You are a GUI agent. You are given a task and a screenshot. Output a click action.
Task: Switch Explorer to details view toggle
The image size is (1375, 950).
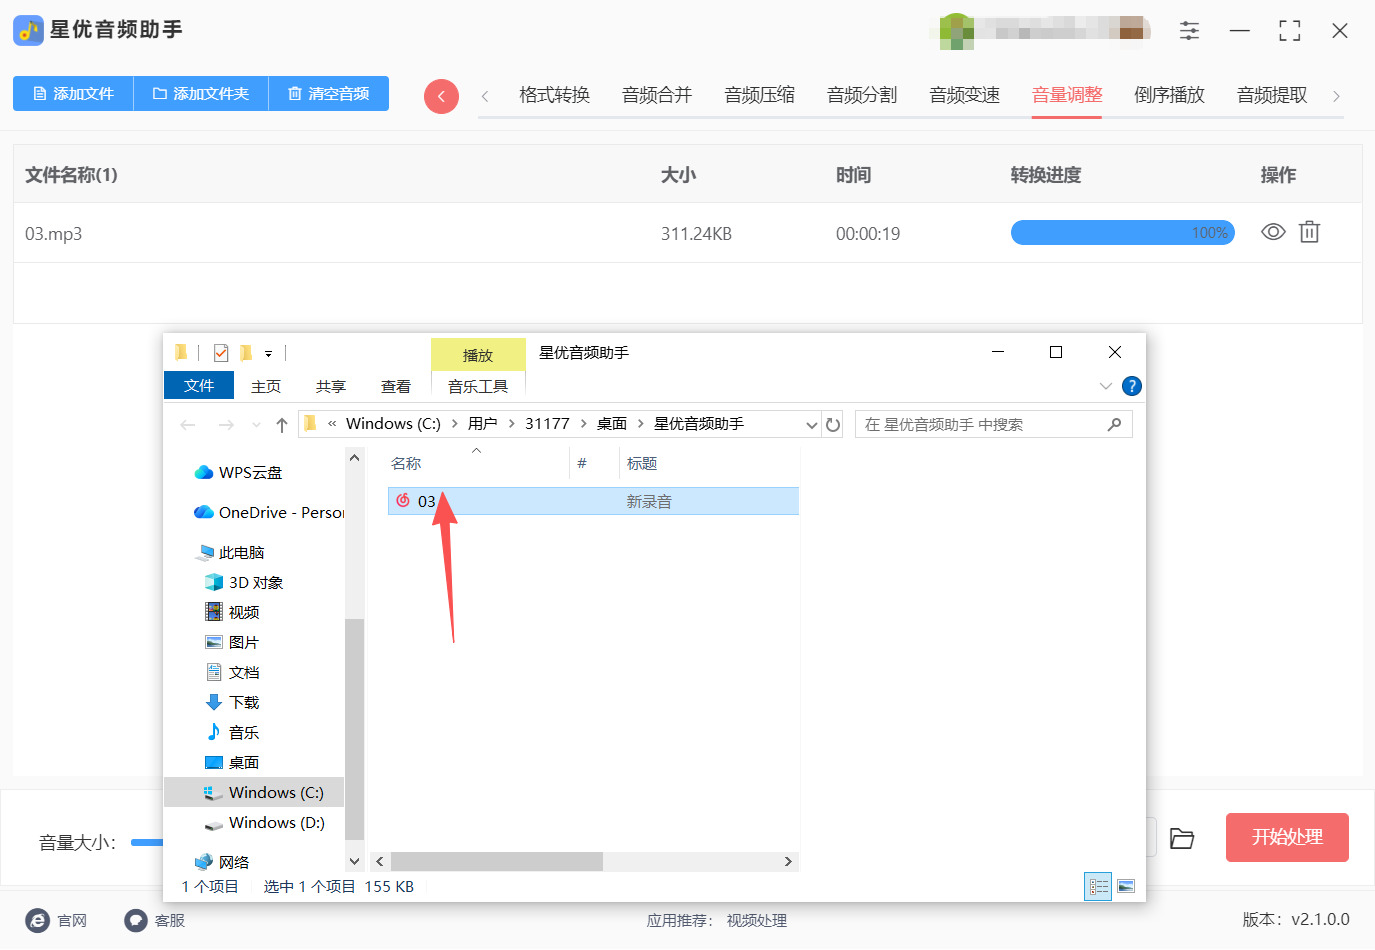pyautogui.click(x=1097, y=886)
